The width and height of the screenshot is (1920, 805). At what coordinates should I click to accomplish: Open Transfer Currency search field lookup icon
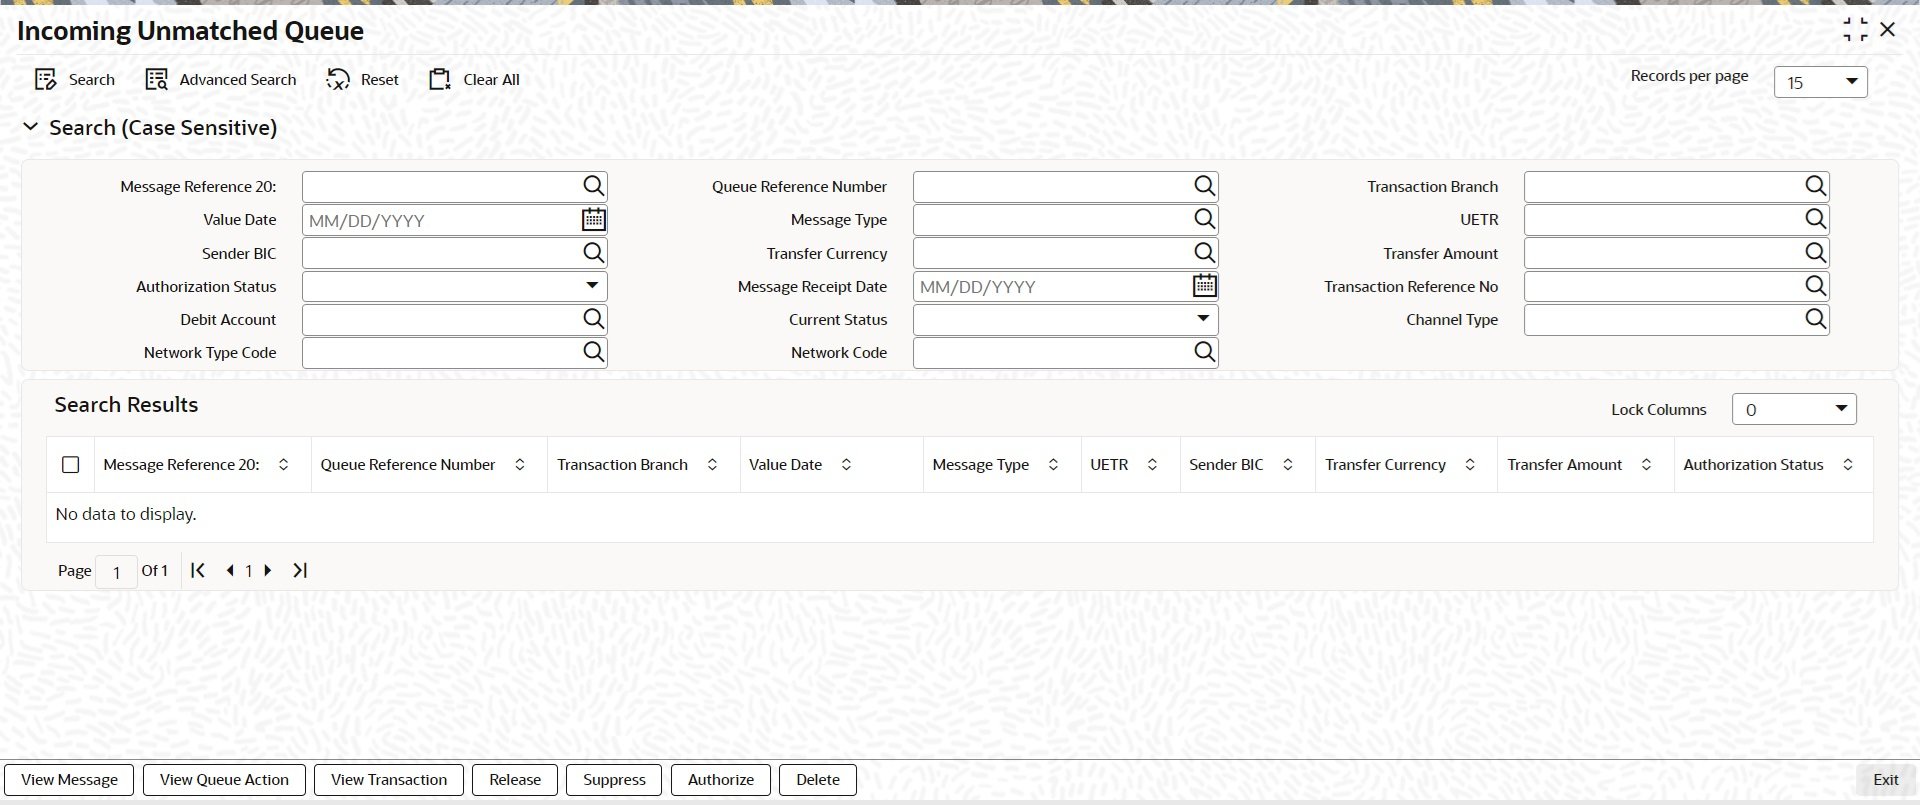pos(1205,253)
